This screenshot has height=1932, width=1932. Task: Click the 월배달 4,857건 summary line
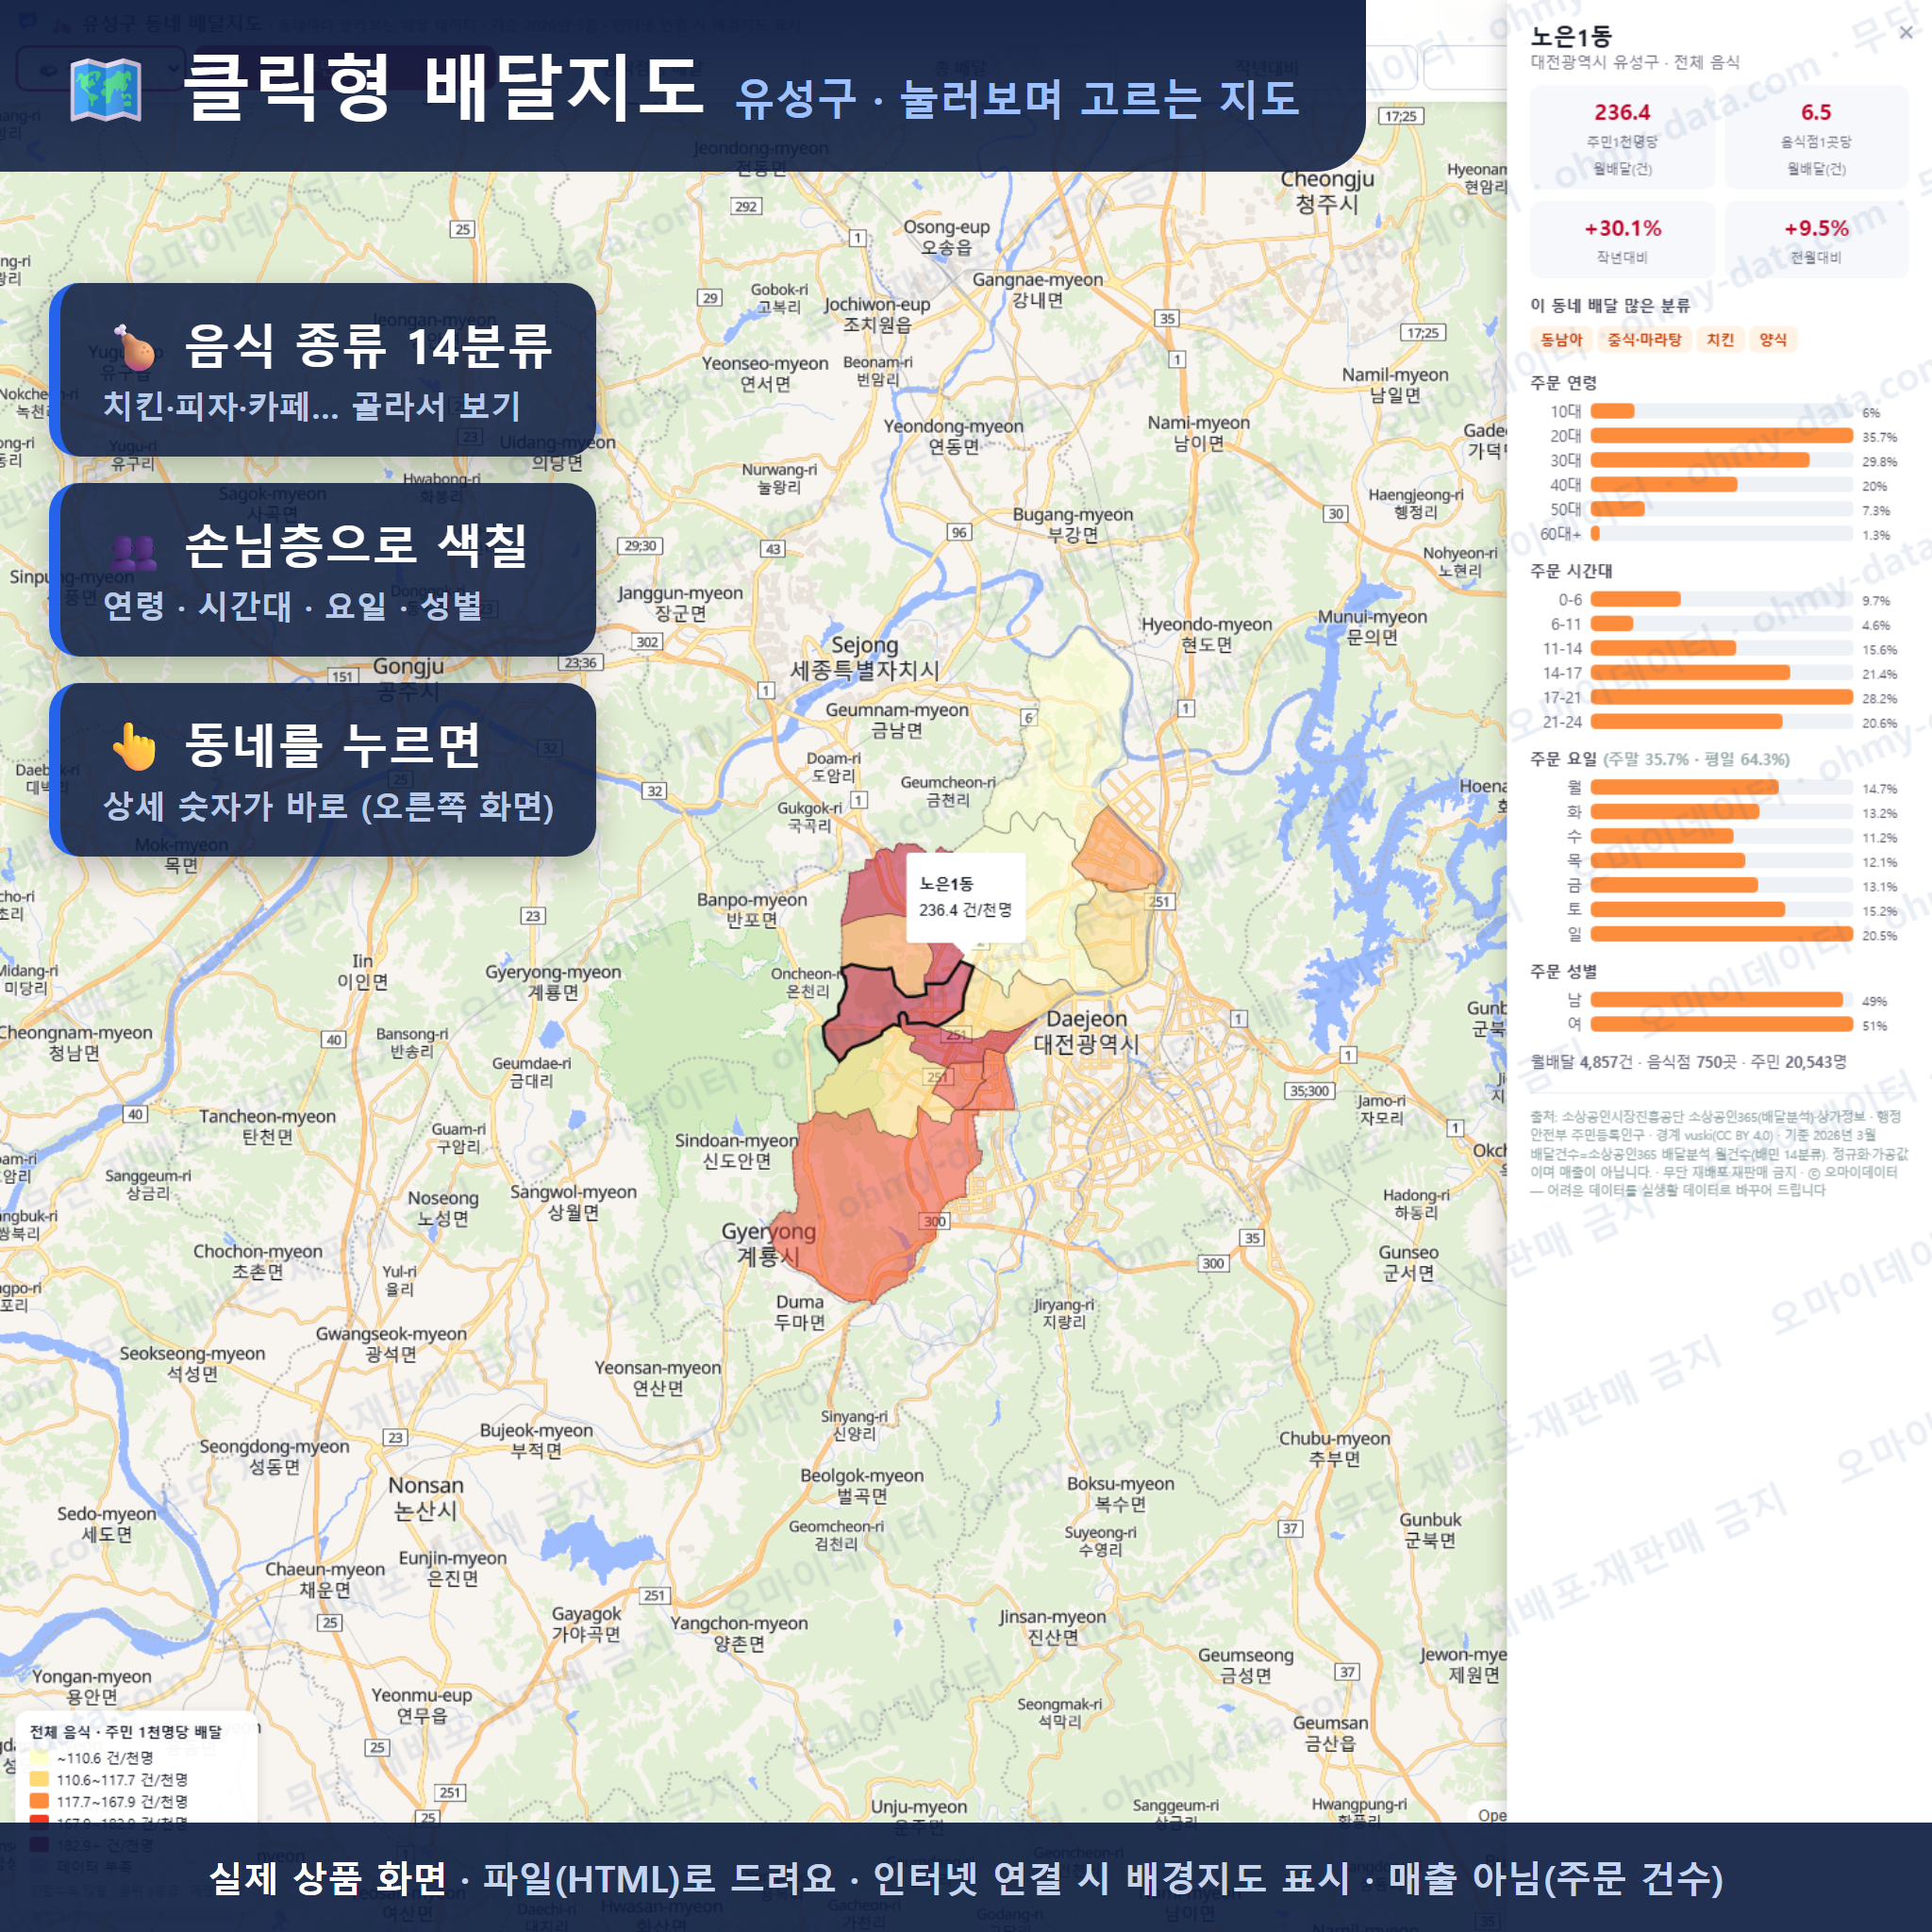[1688, 1062]
